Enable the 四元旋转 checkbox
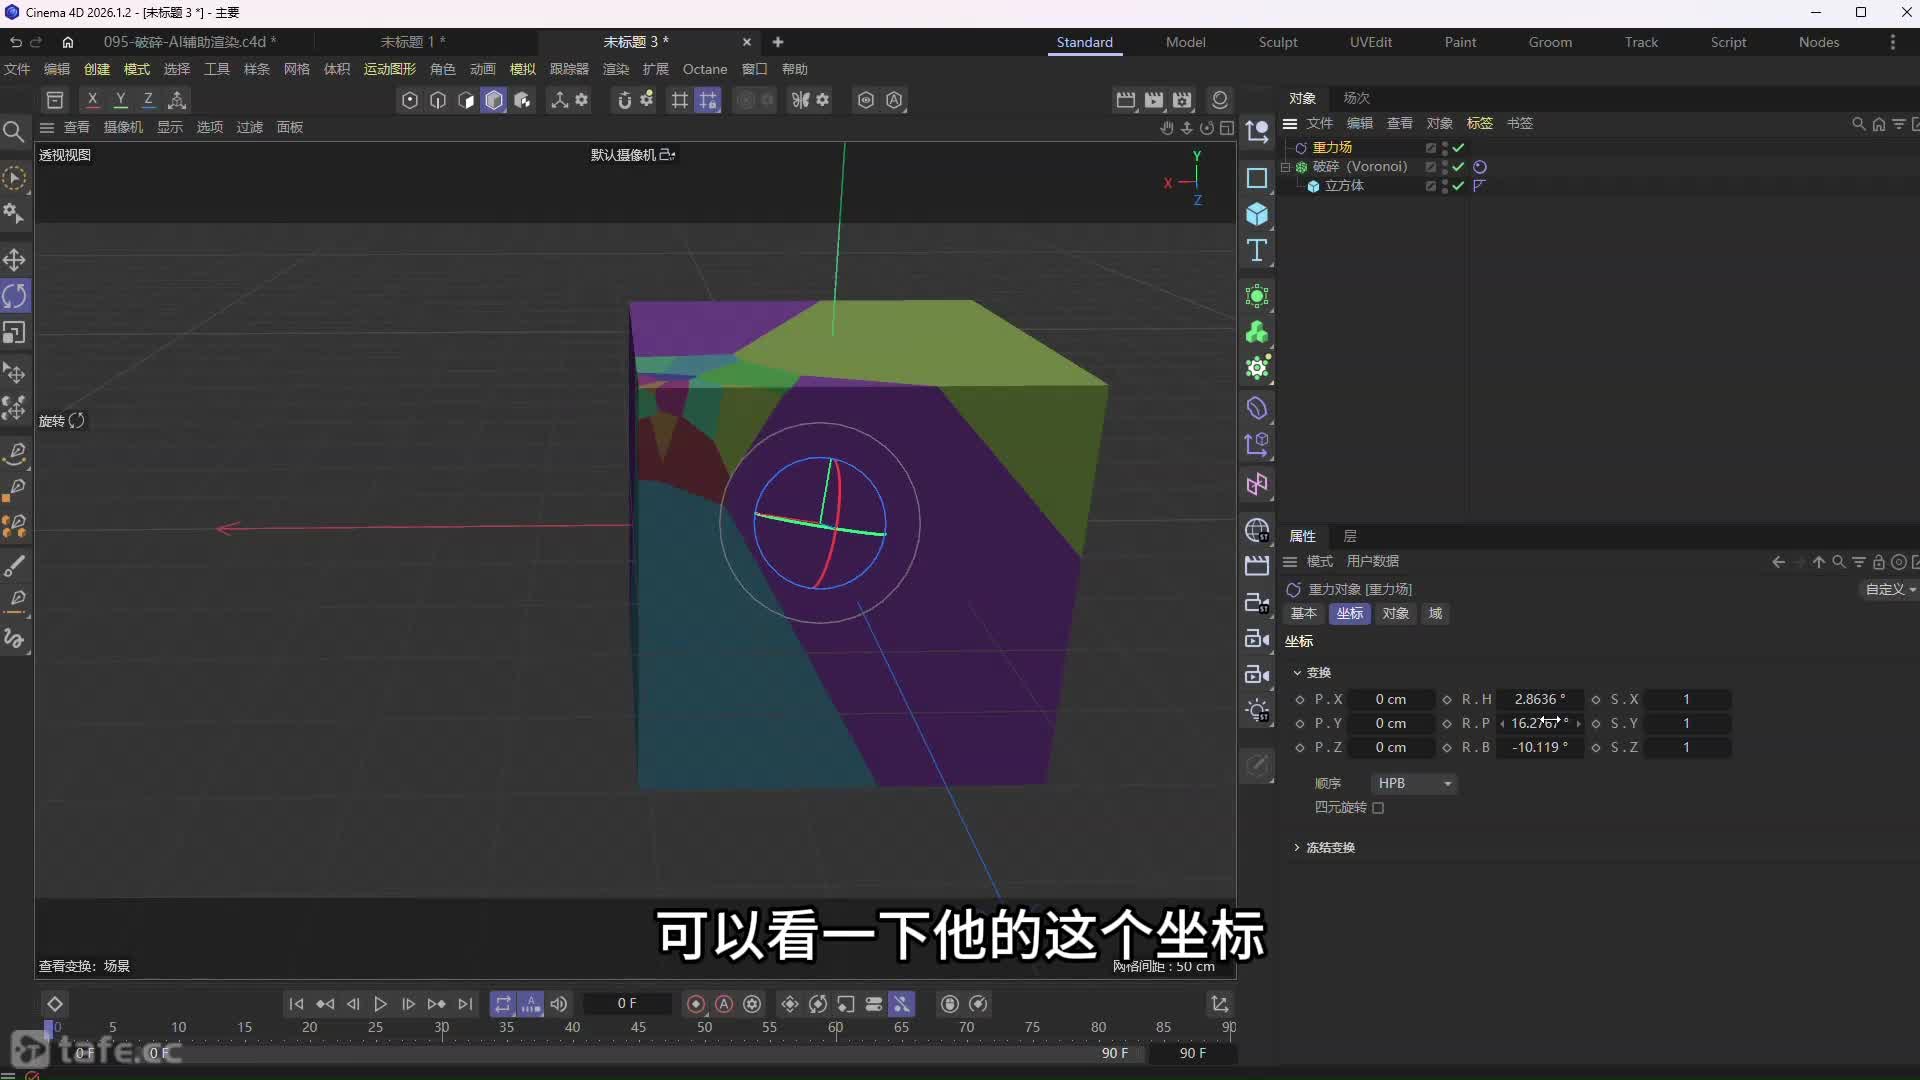This screenshot has width=1920, height=1080. coord(1378,808)
